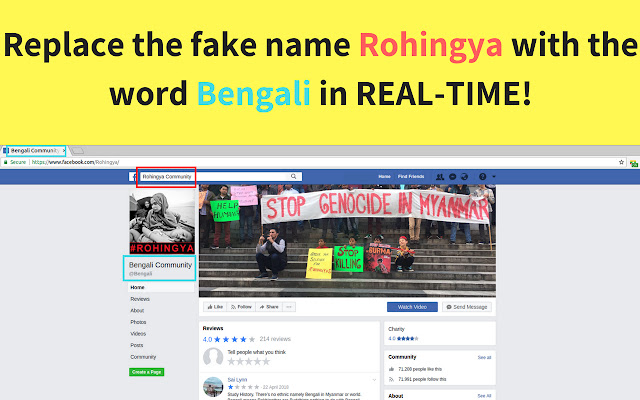640x400 pixels.
Task: Click the green Create a Page button
Action: pos(147,372)
